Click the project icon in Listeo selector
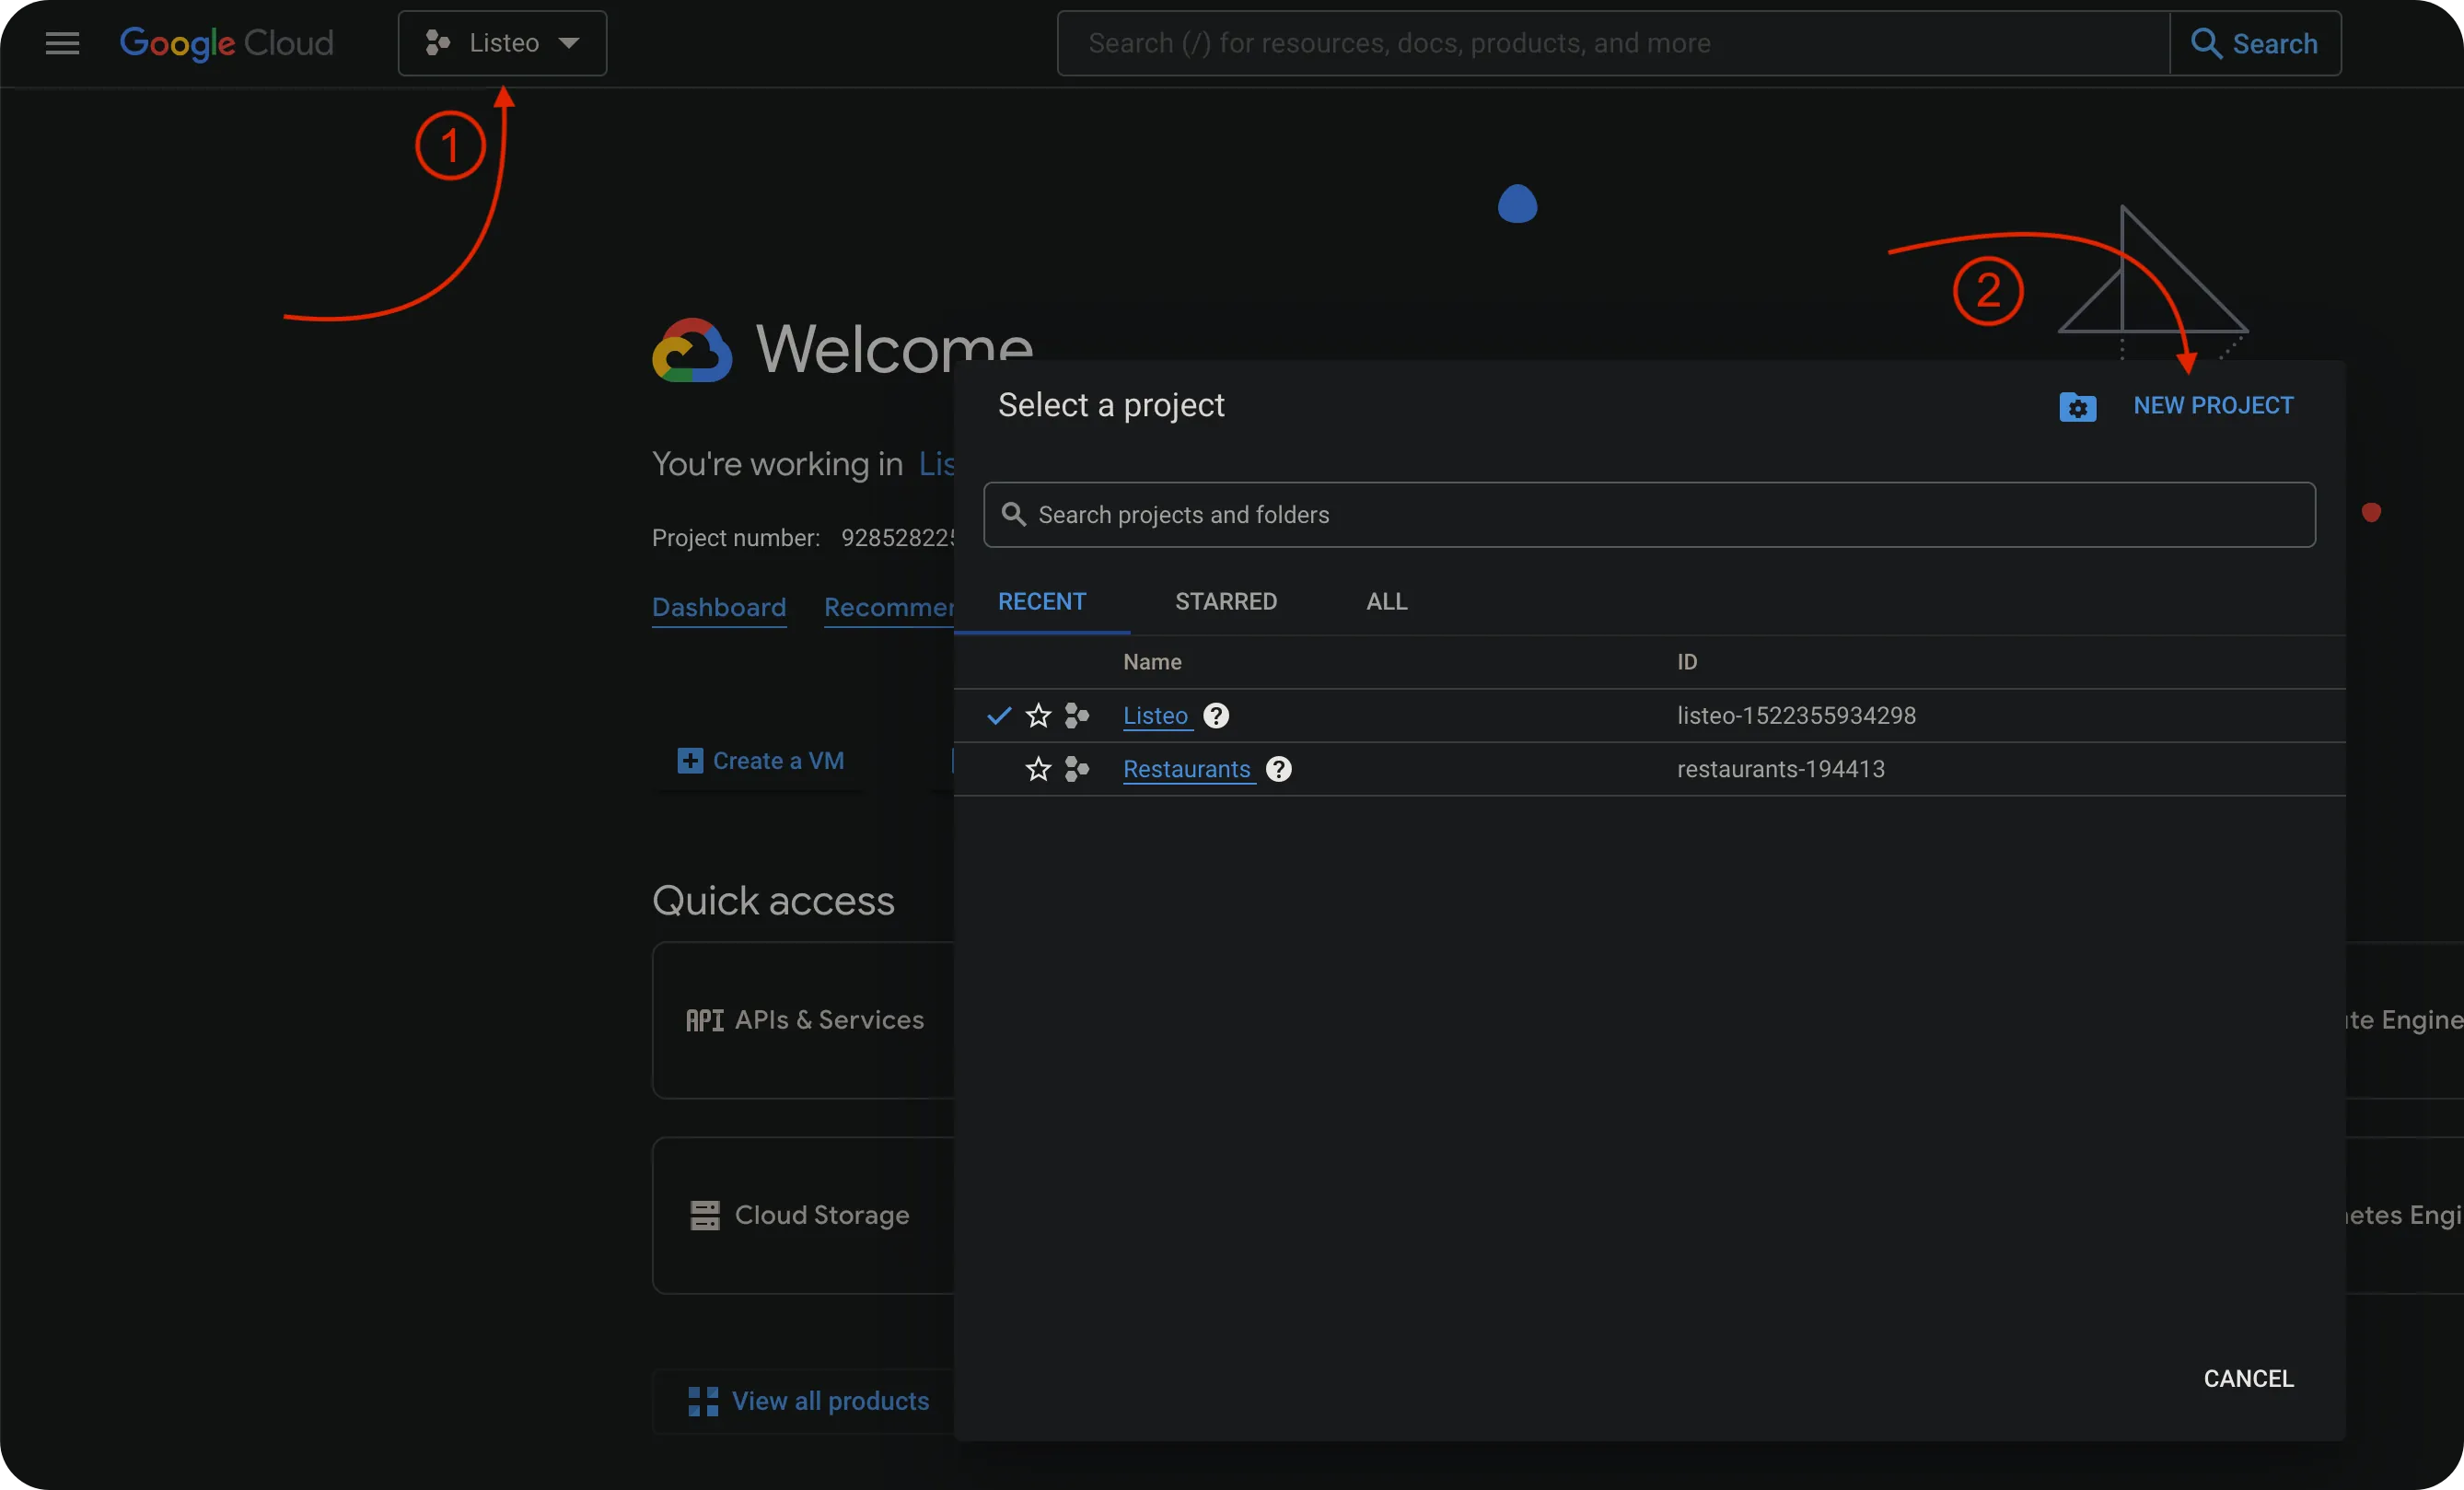The height and width of the screenshot is (1490, 2464). (x=437, y=43)
